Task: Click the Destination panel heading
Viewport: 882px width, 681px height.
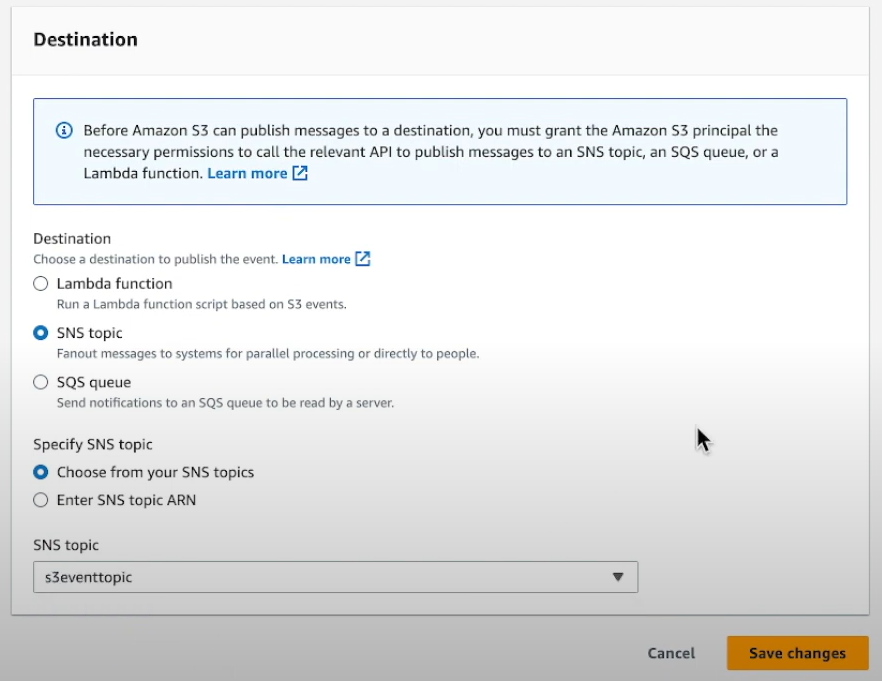Action: [86, 39]
